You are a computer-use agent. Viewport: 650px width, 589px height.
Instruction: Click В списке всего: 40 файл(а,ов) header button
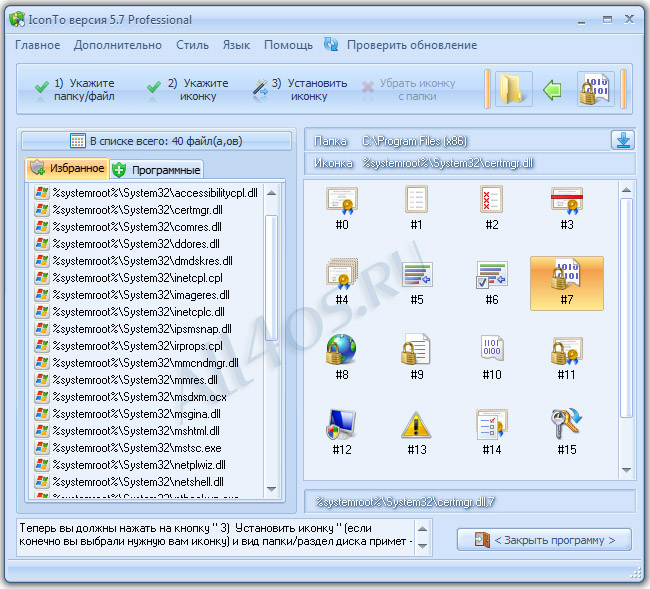[x=156, y=141]
